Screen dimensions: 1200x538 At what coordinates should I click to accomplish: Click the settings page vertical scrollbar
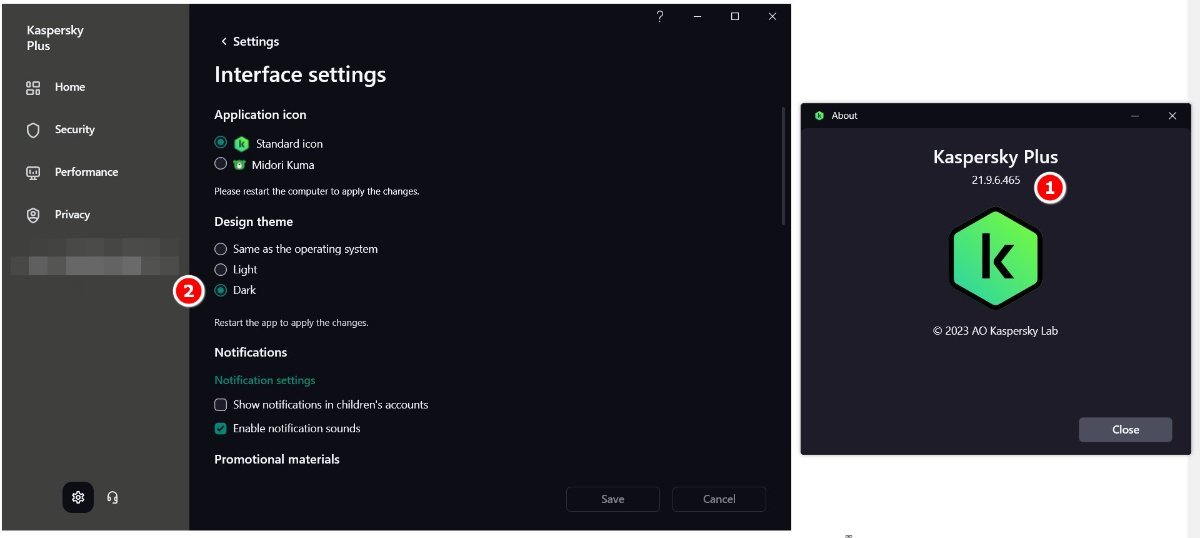pos(784,166)
